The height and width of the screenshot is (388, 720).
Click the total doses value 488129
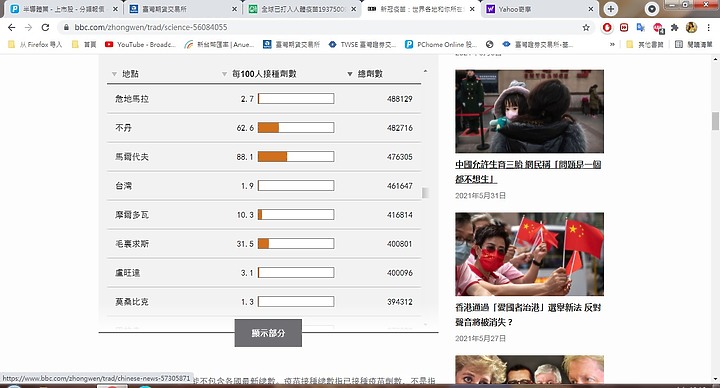[x=399, y=99]
